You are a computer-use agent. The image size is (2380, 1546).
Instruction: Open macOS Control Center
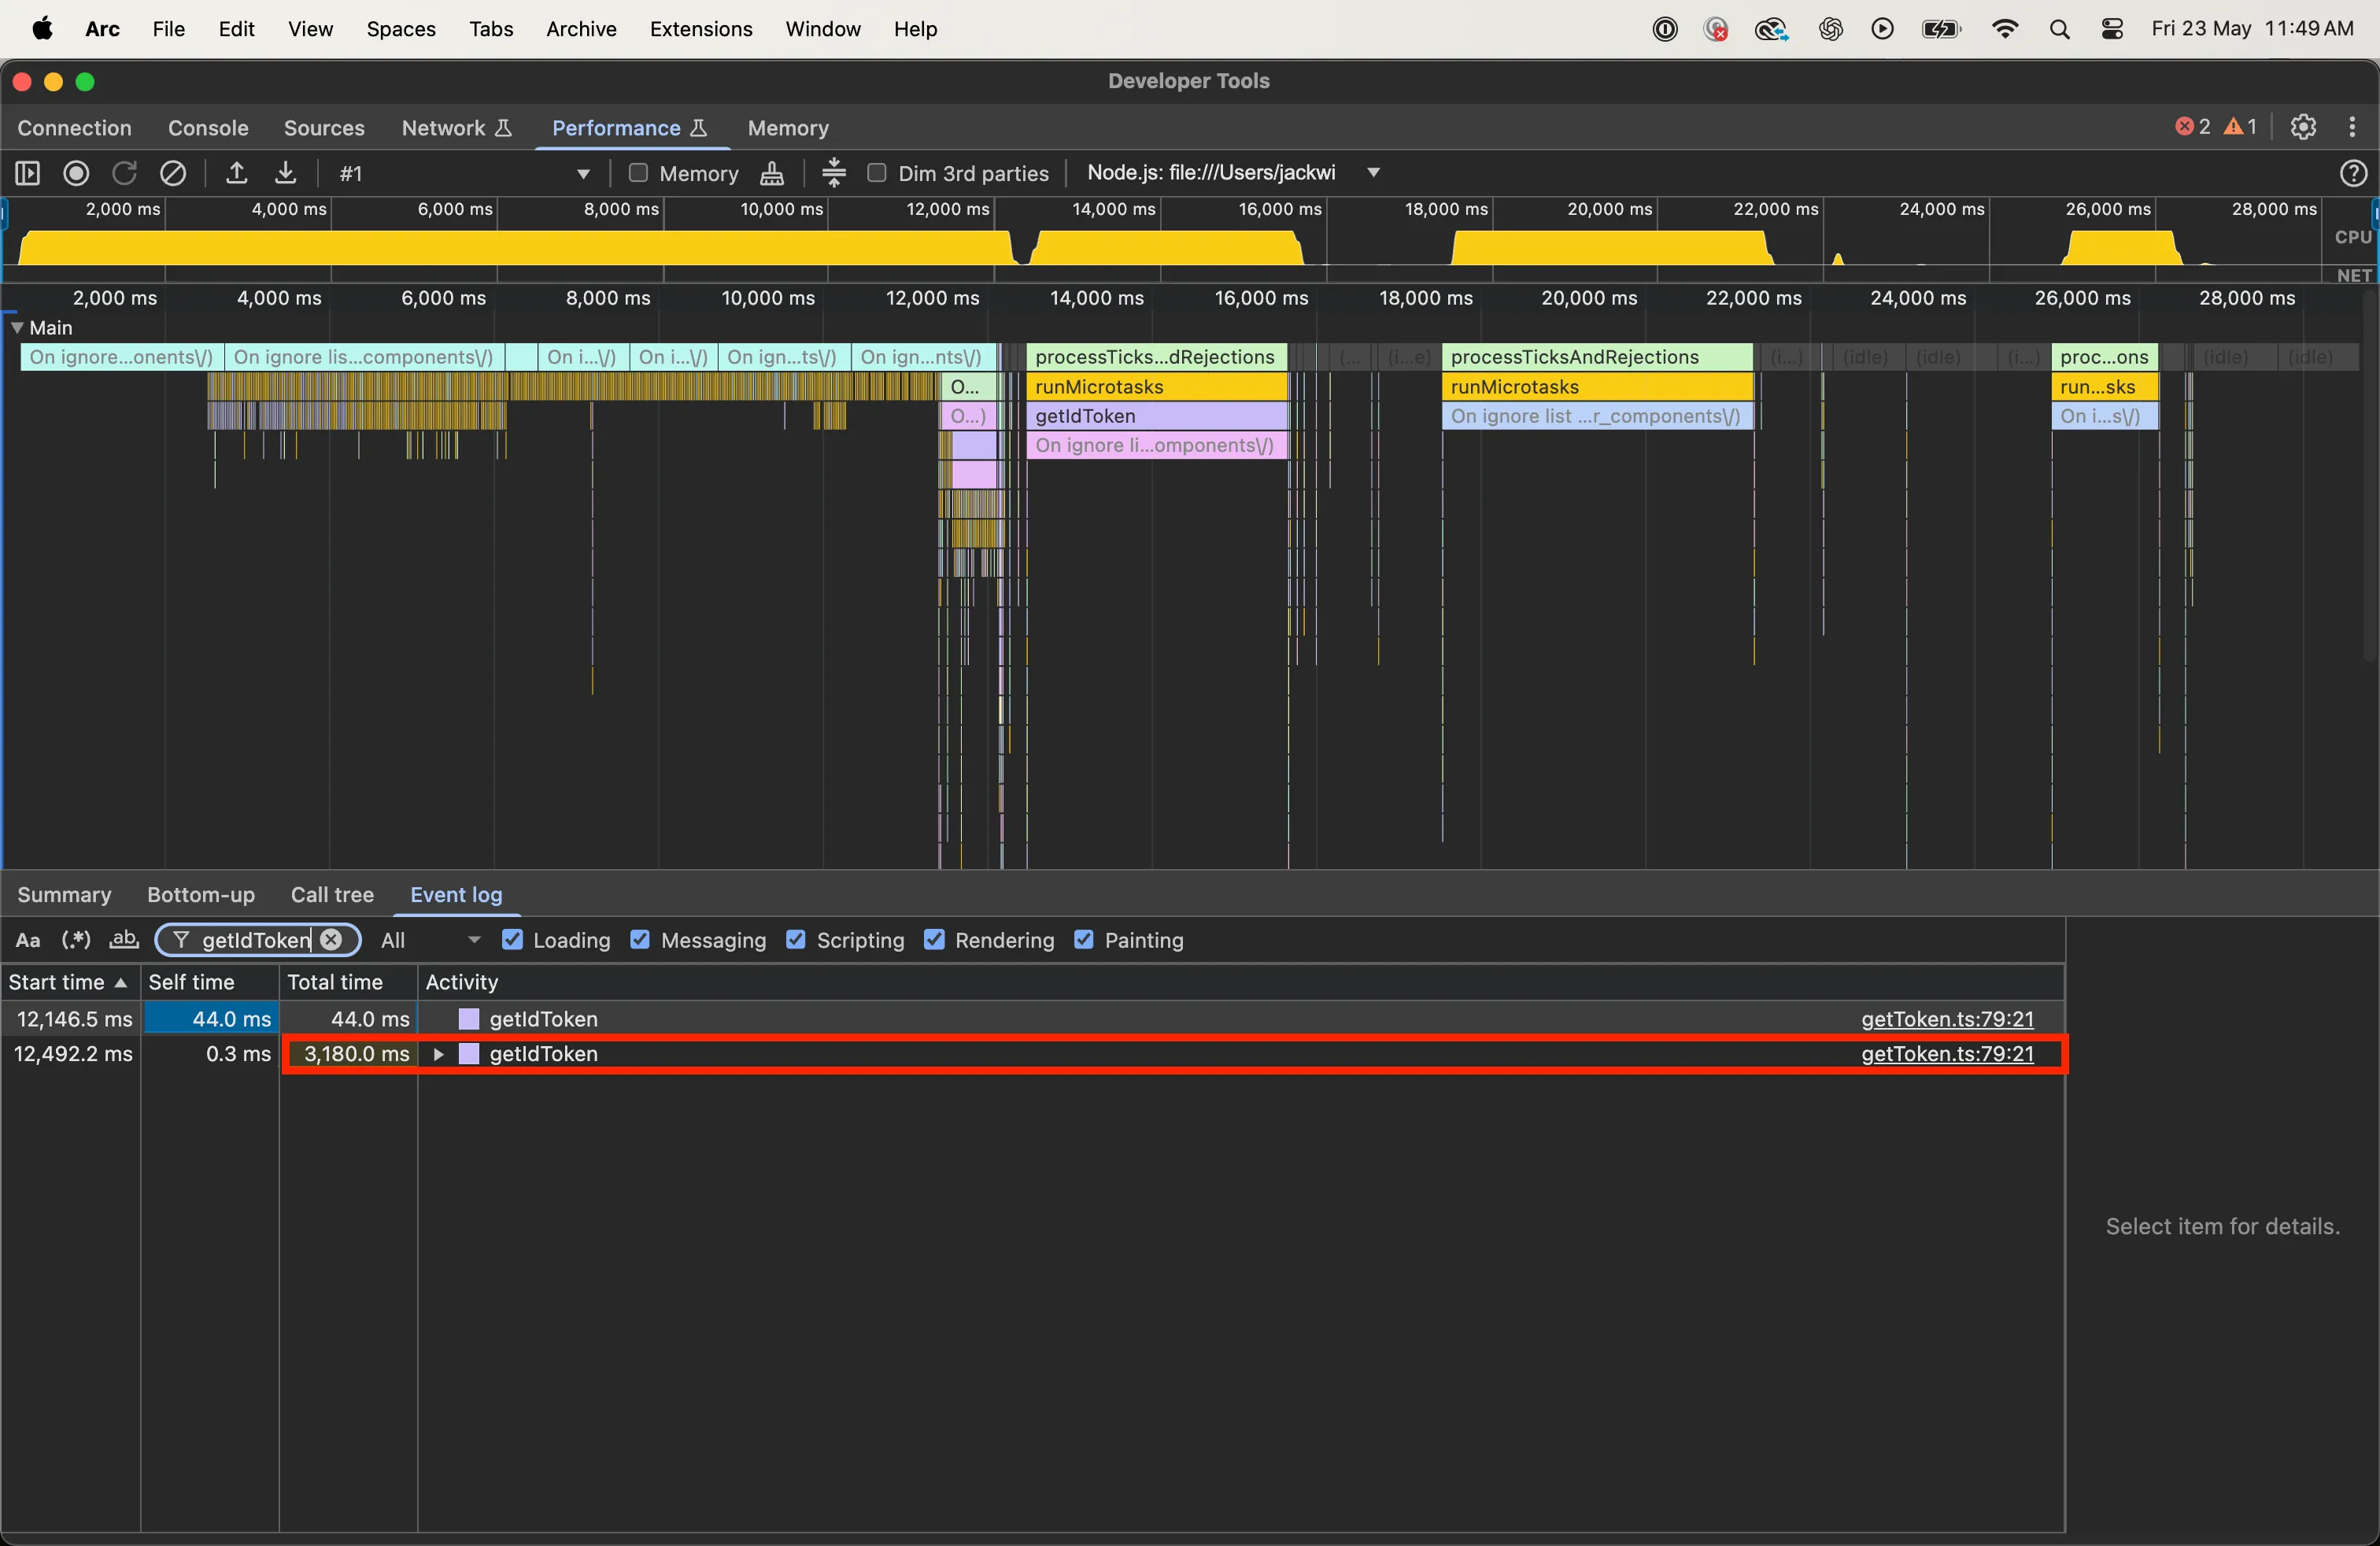pos(2112,29)
